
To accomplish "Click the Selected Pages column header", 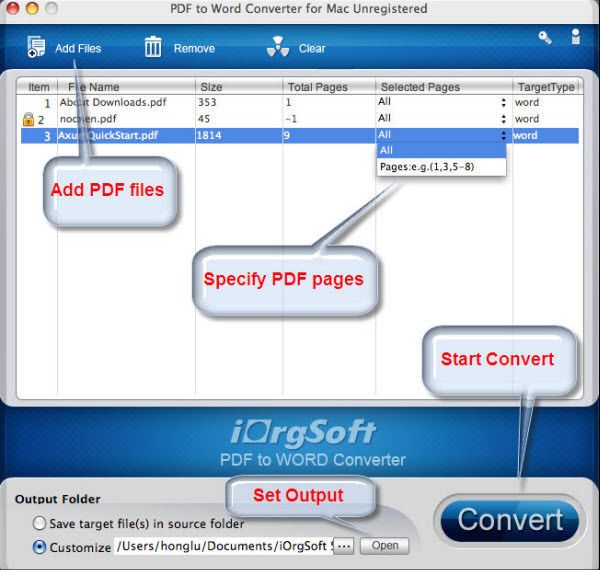I will point(443,87).
